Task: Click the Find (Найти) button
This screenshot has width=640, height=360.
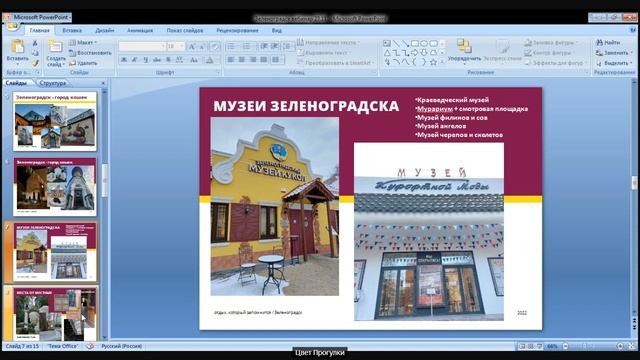Action: click(608, 42)
